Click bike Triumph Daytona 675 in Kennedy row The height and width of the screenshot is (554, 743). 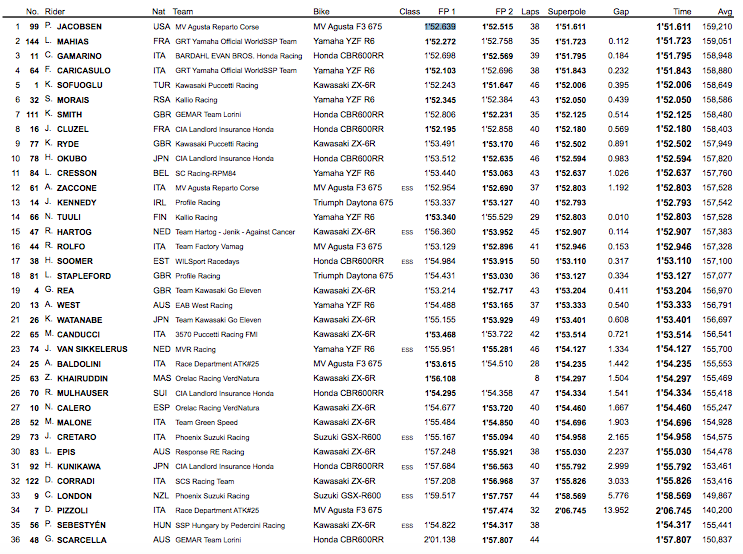pyautogui.click(x=353, y=202)
